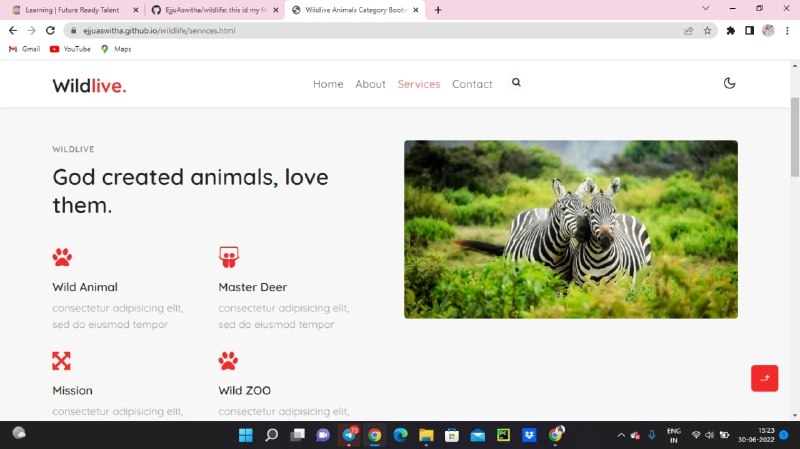Image resolution: width=800 pixels, height=449 pixels.
Task: Open the About nav link
Action: pos(370,84)
